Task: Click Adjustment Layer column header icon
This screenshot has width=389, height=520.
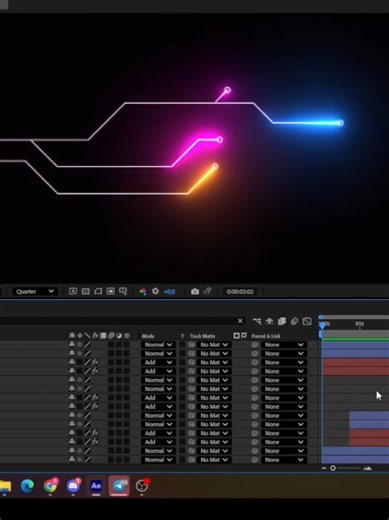Action: pyautogui.click(x=119, y=335)
